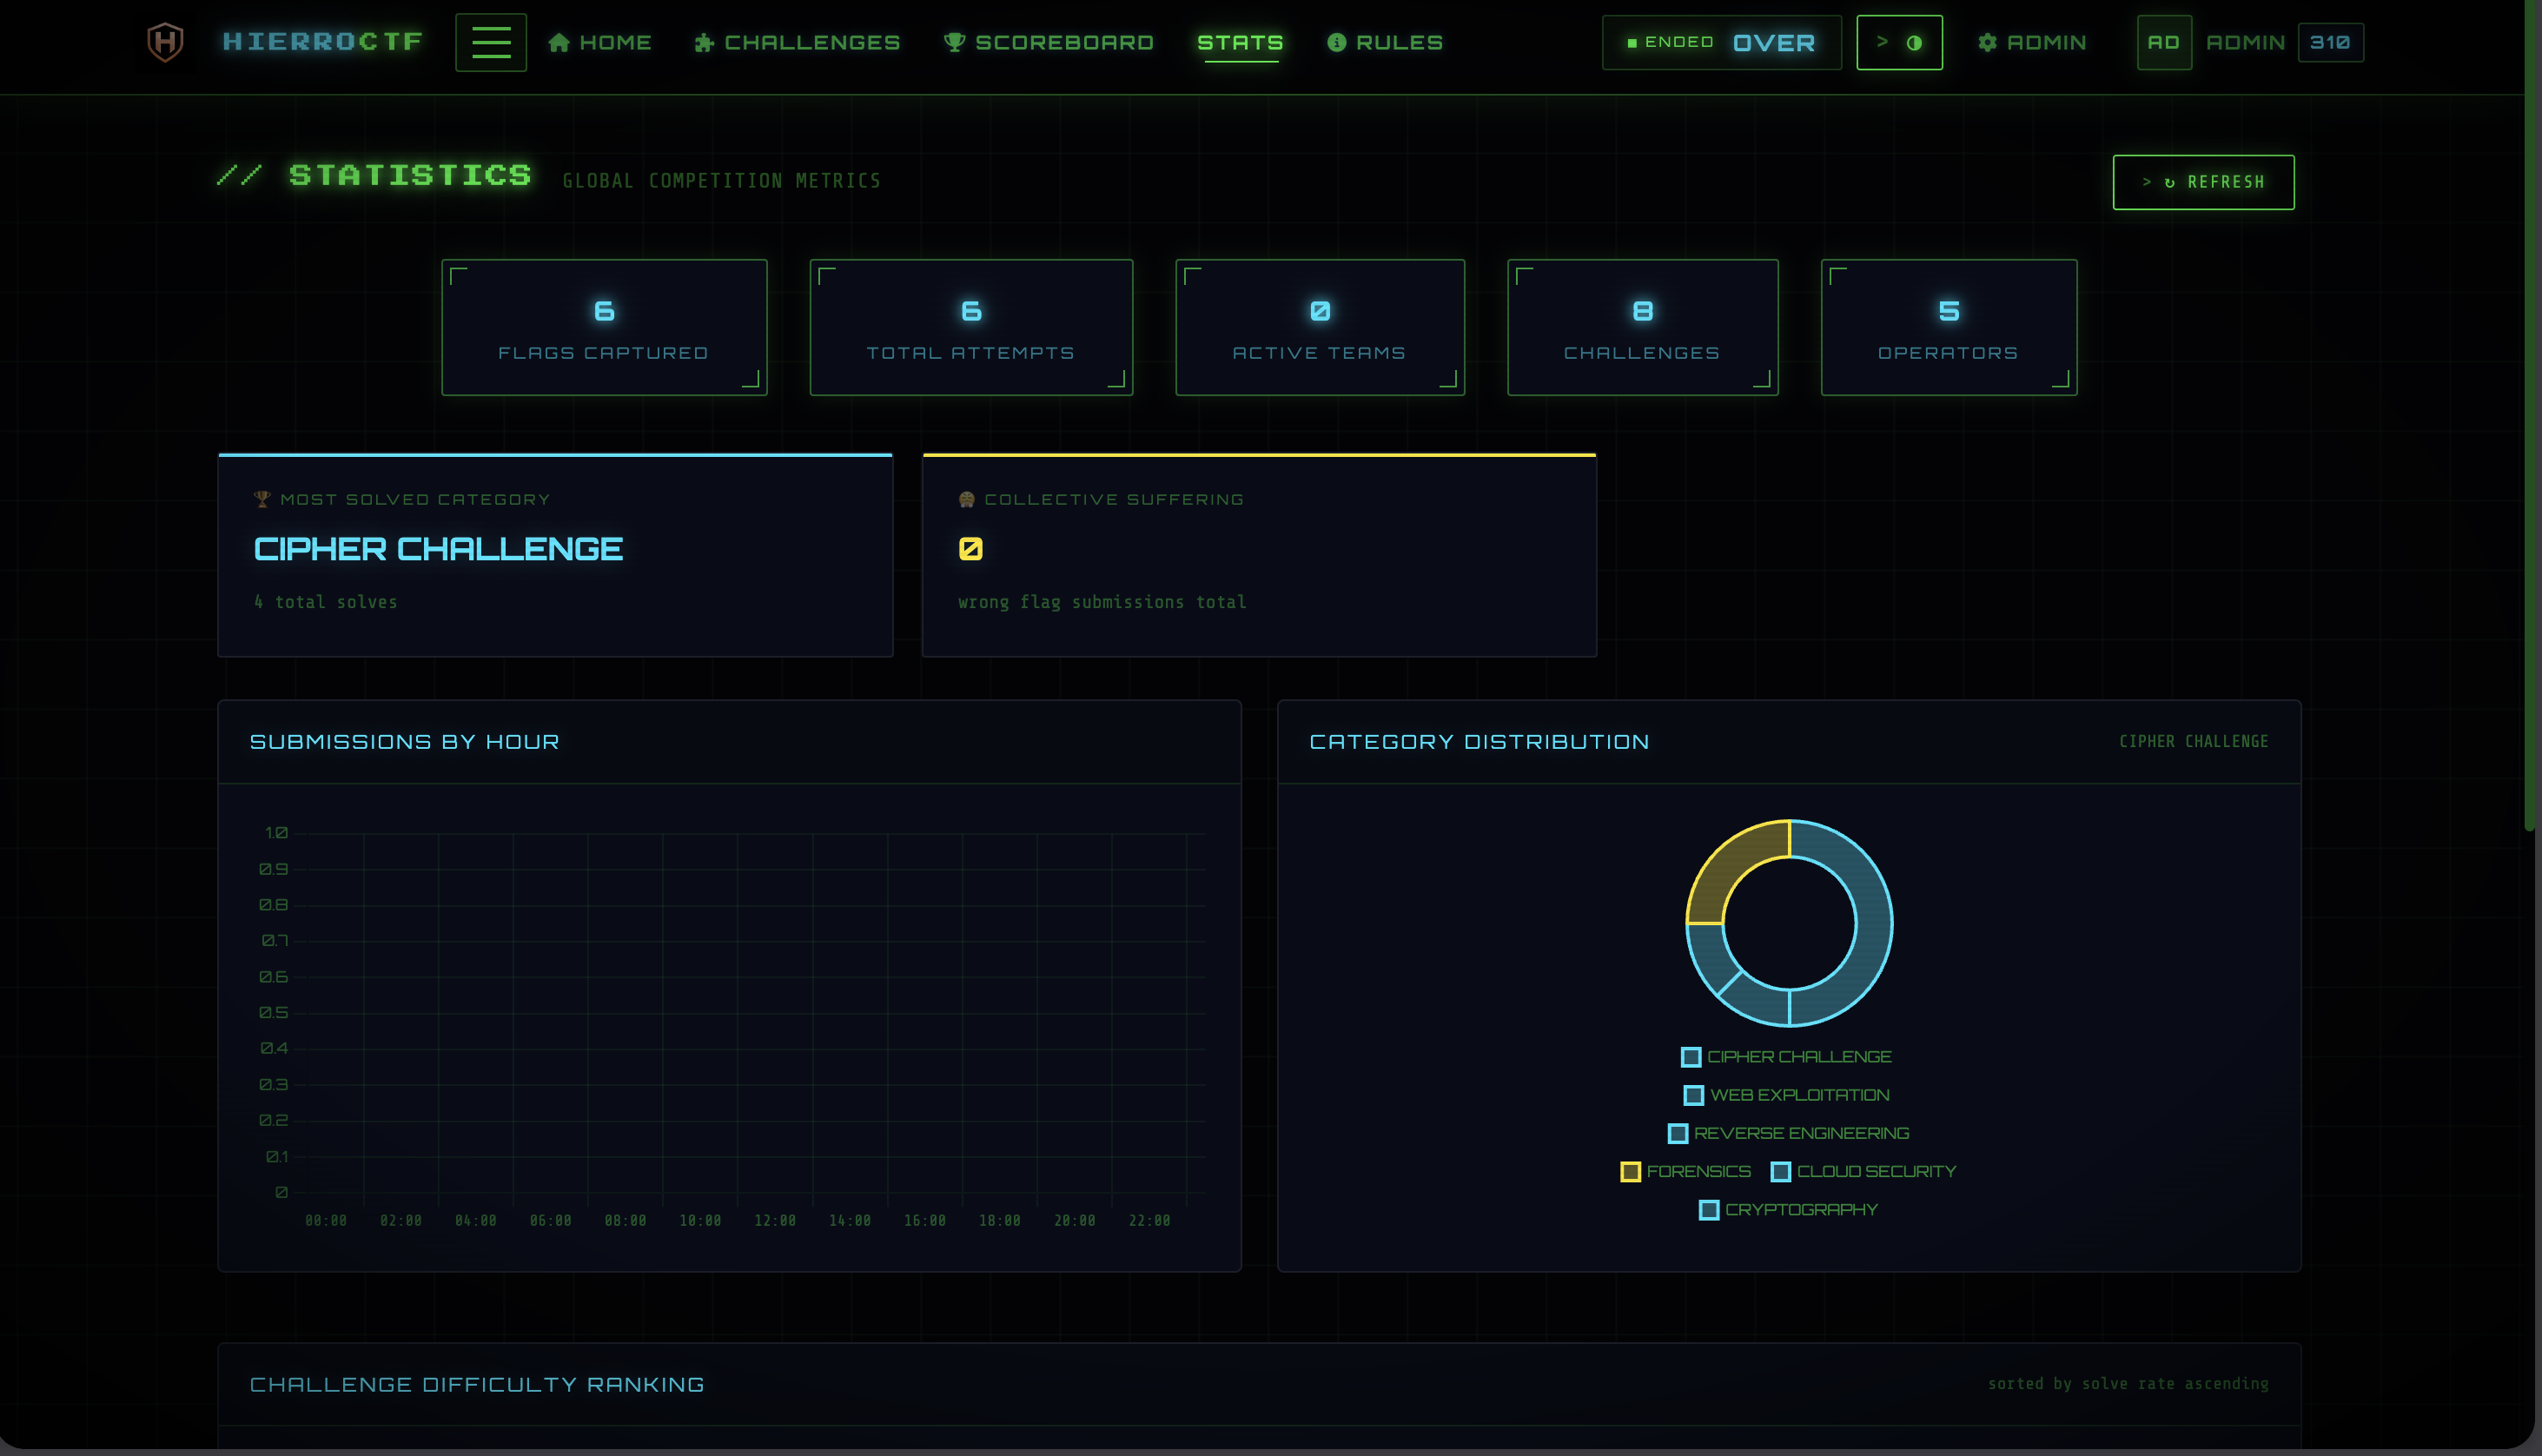Select the Stats tab
Screen dimensions: 2542x1456
click(1240, 42)
